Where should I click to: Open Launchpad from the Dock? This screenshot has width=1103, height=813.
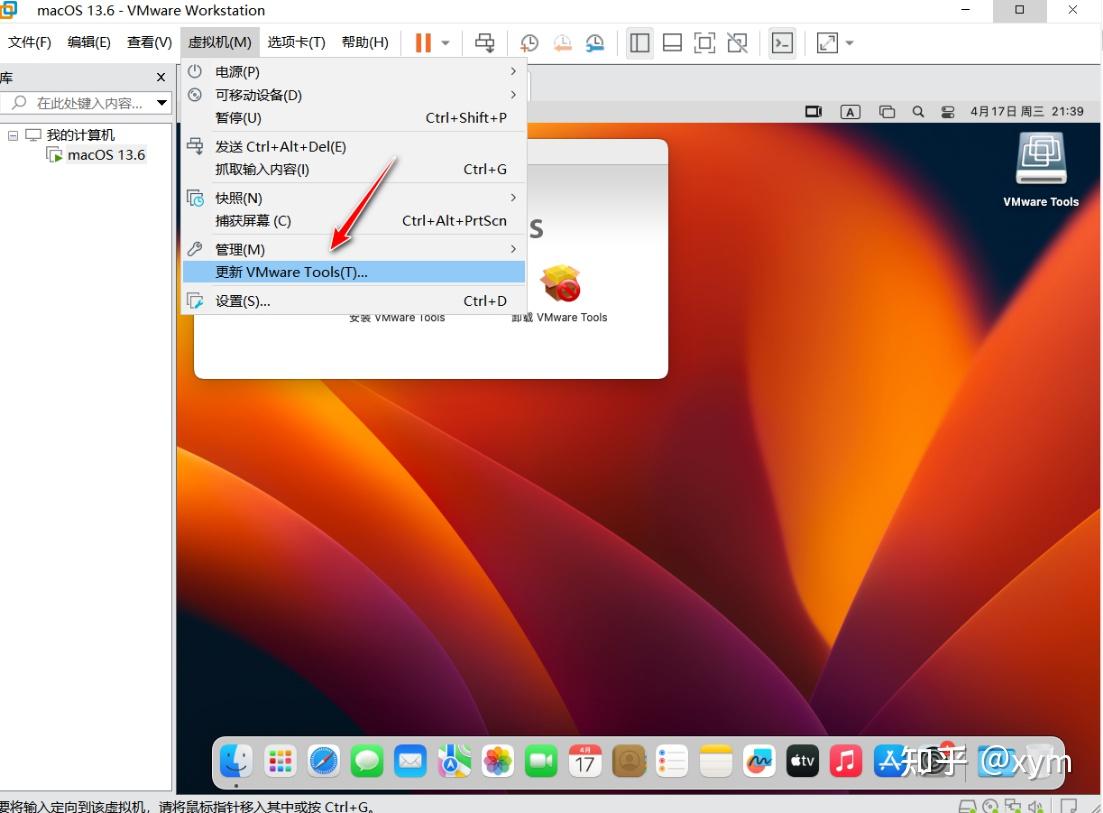pyautogui.click(x=280, y=762)
